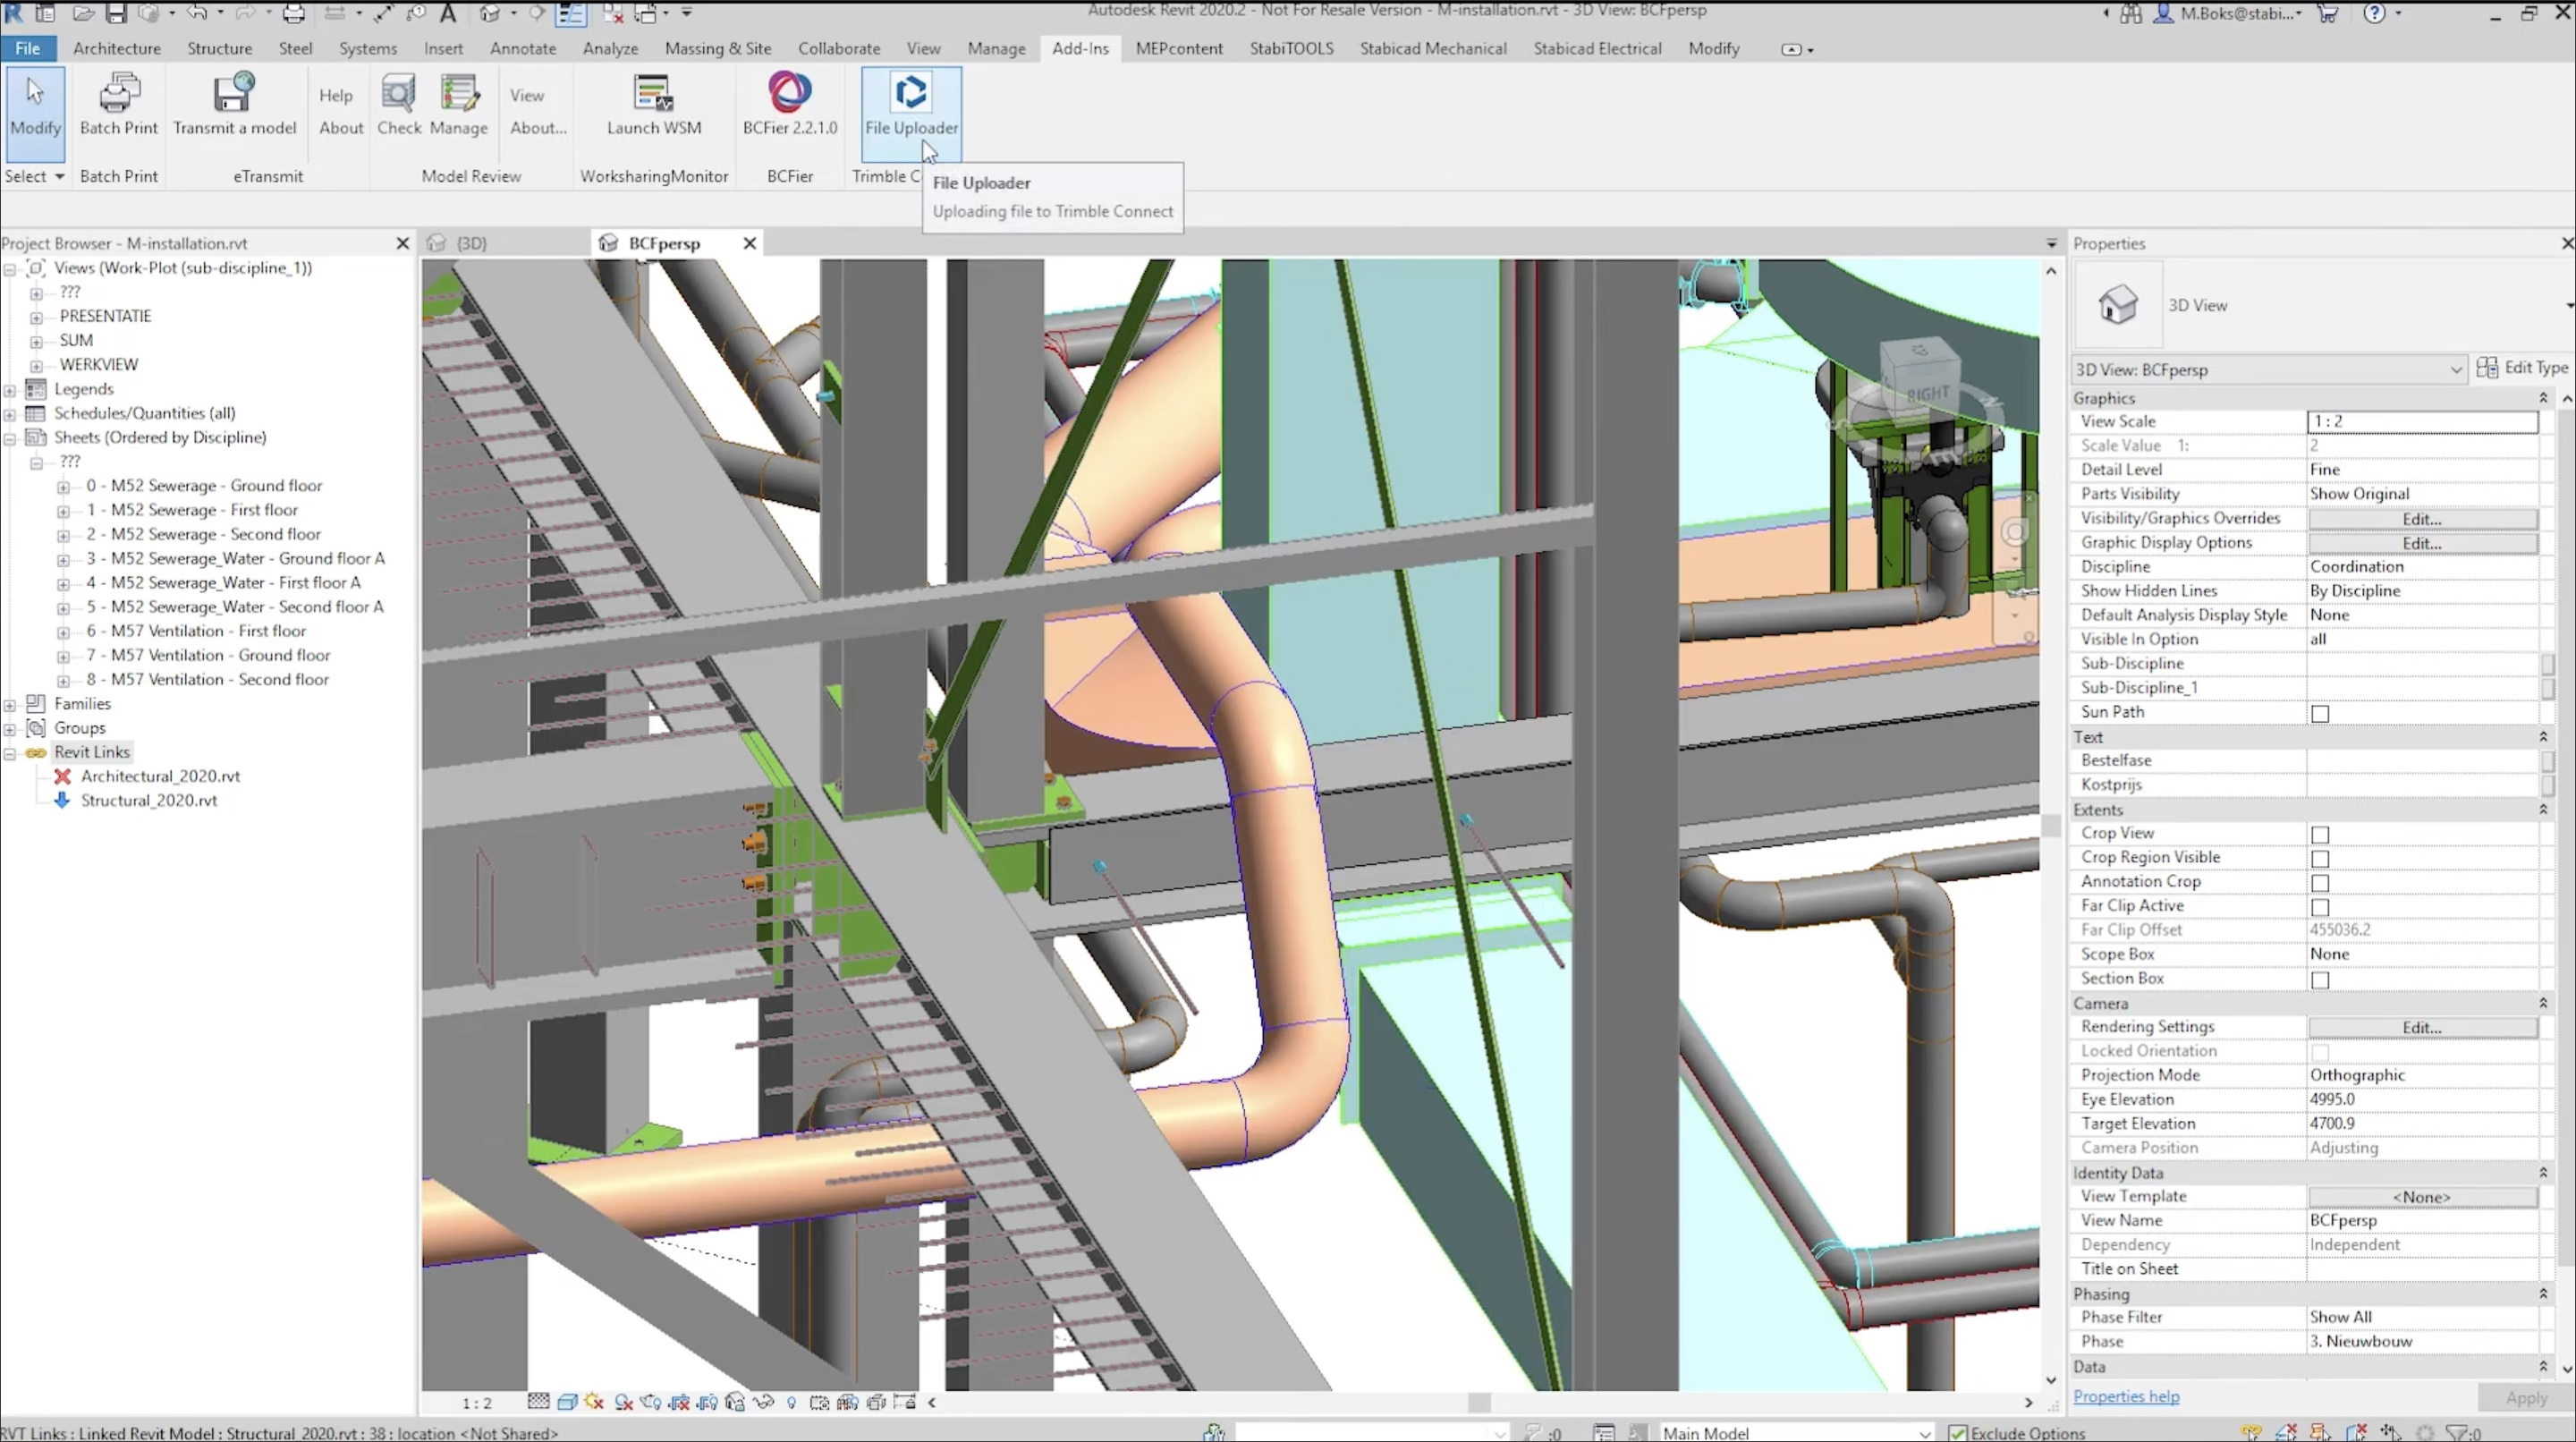Switch to the Collaborate tab

tap(839, 48)
